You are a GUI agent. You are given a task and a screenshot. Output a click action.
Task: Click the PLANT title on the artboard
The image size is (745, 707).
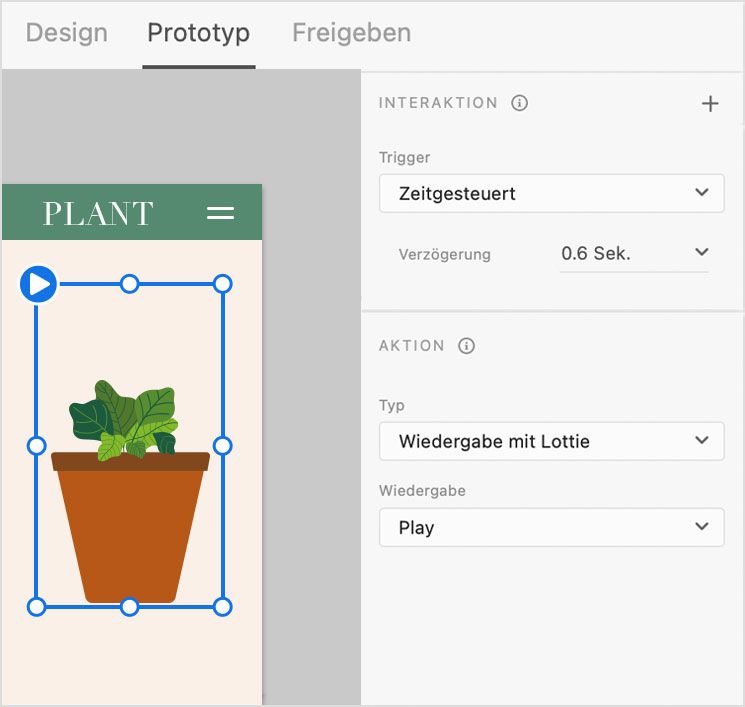coord(98,213)
